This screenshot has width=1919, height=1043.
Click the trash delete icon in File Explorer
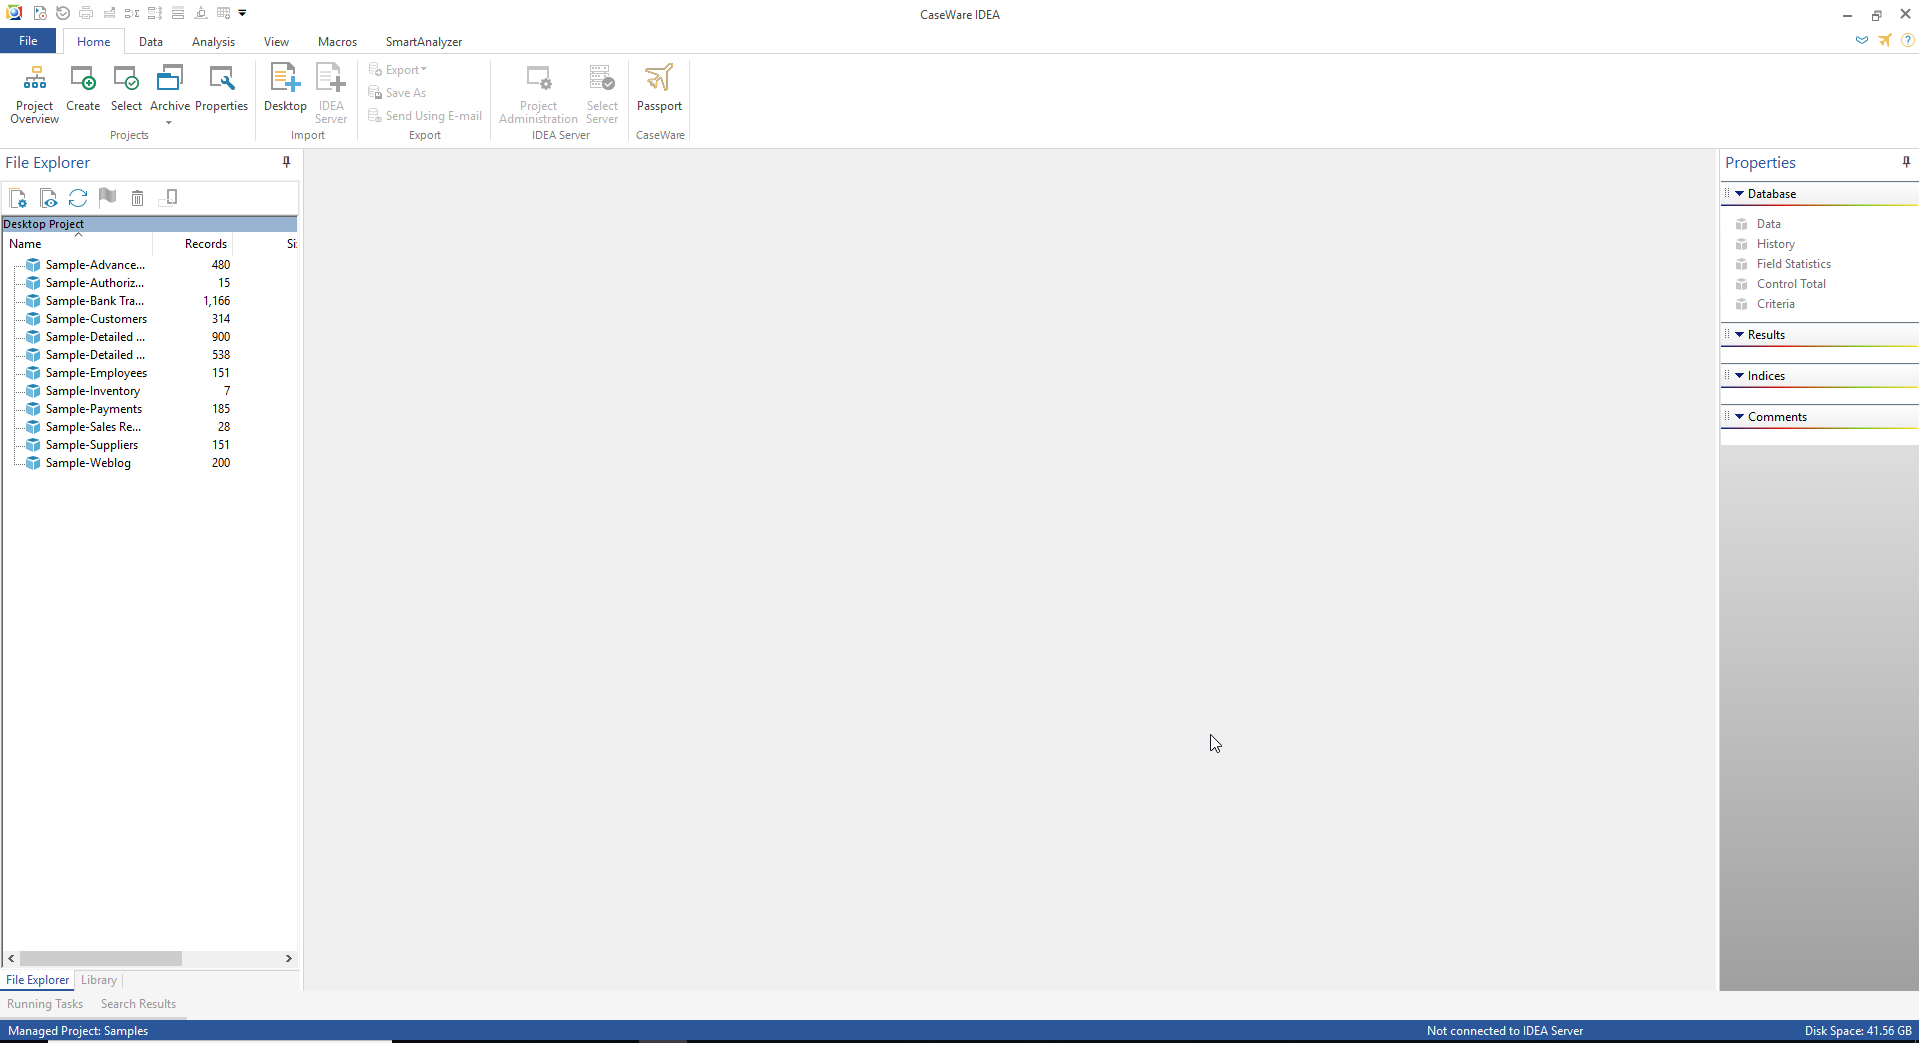138,198
